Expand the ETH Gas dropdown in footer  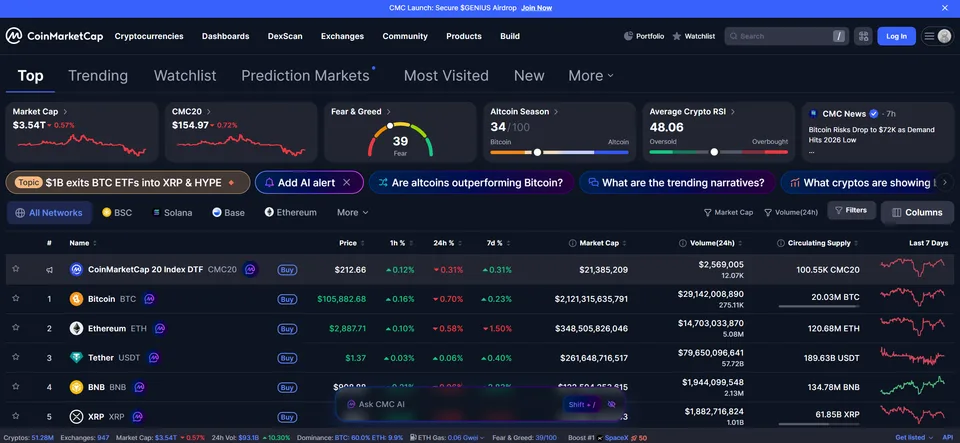coord(447,438)
